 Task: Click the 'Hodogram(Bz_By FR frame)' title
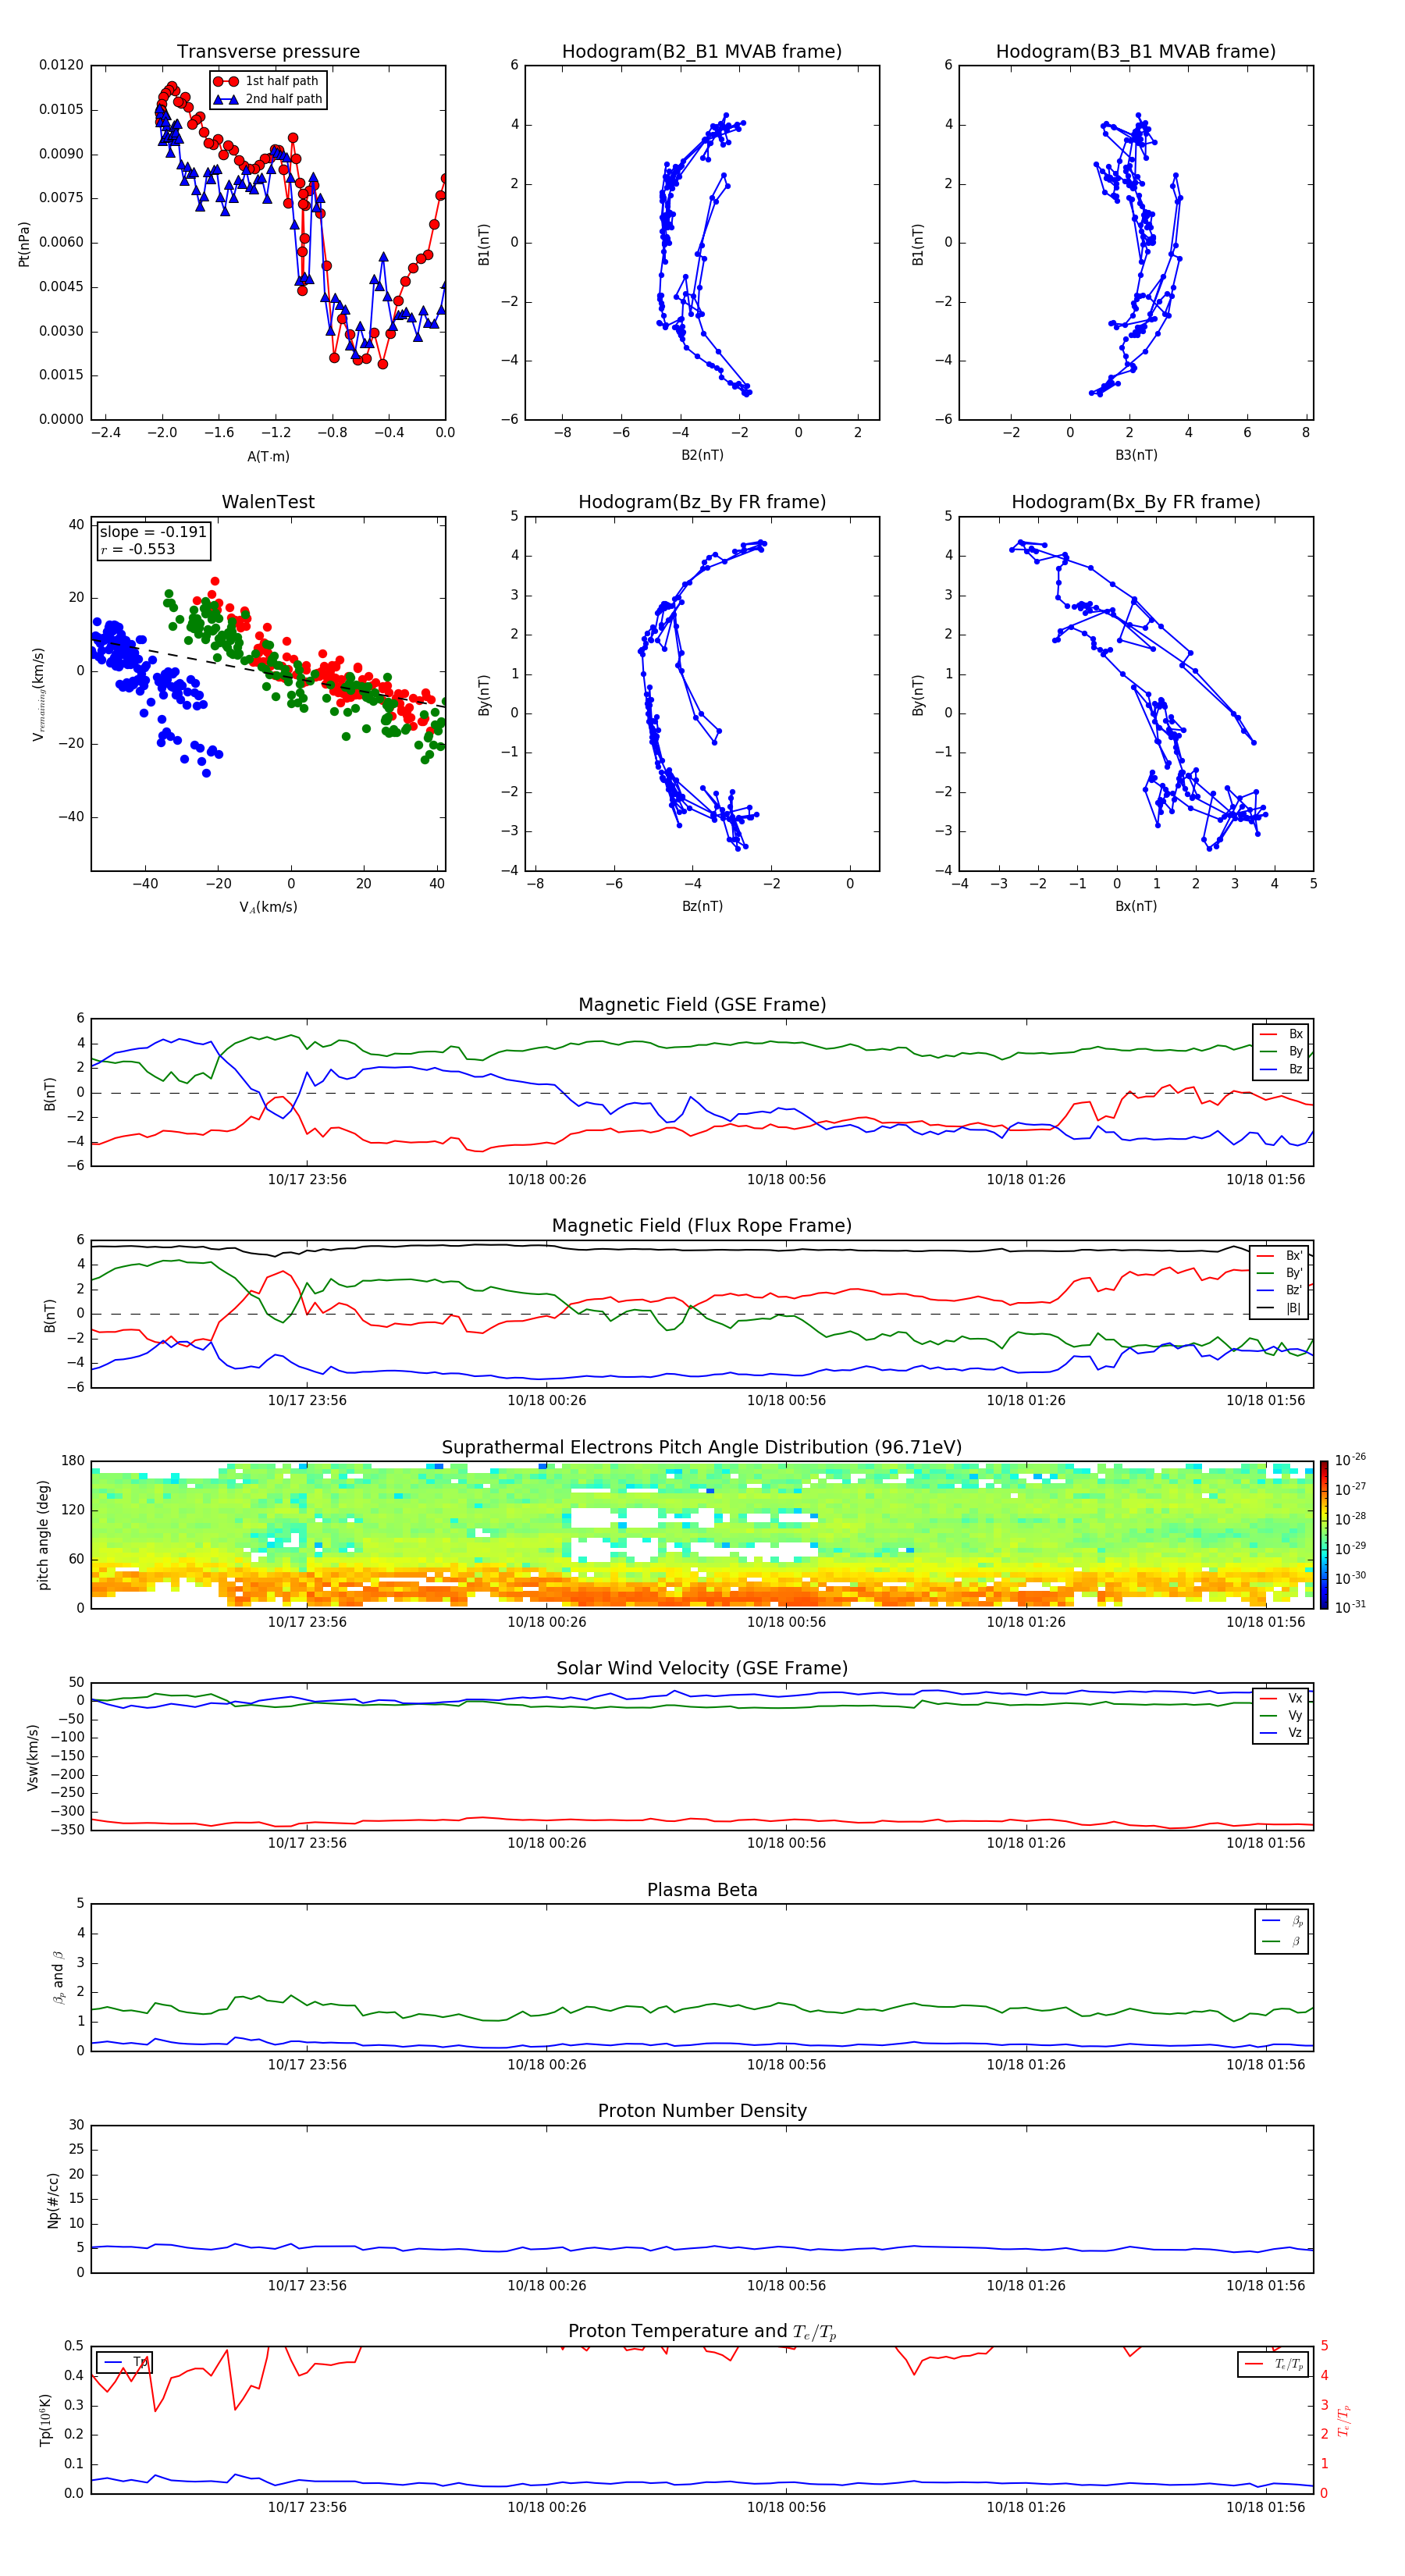[x=702, y=502]
